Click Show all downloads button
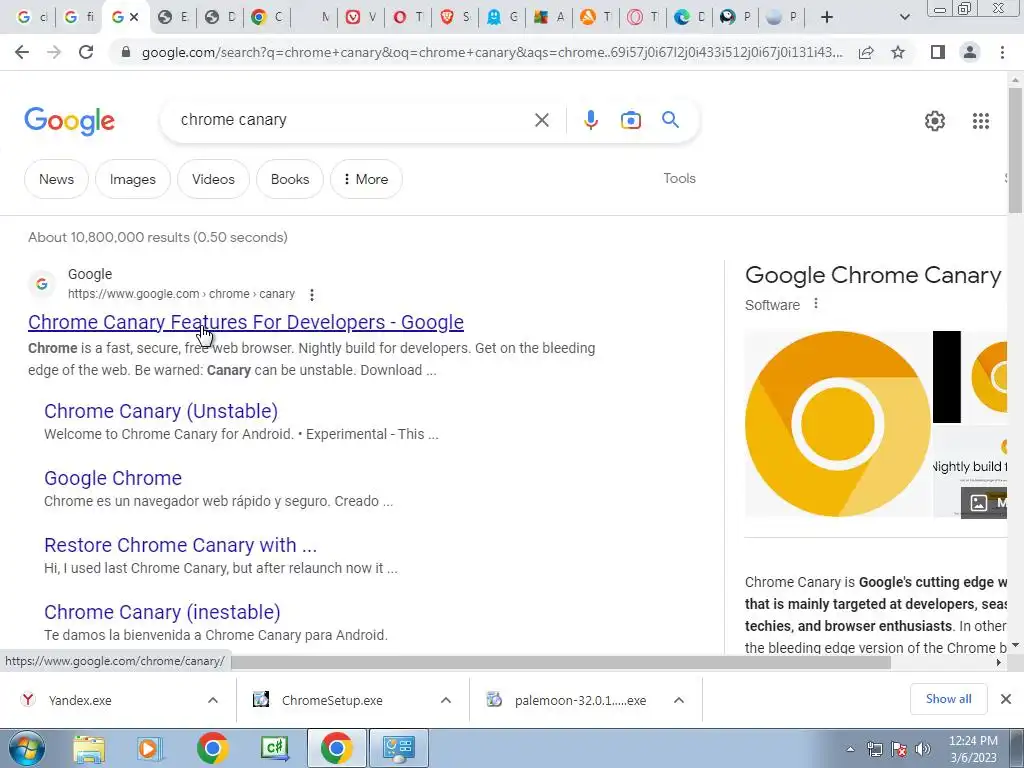This screenshot has height=768, width=1024. click(x=948, y=699)
